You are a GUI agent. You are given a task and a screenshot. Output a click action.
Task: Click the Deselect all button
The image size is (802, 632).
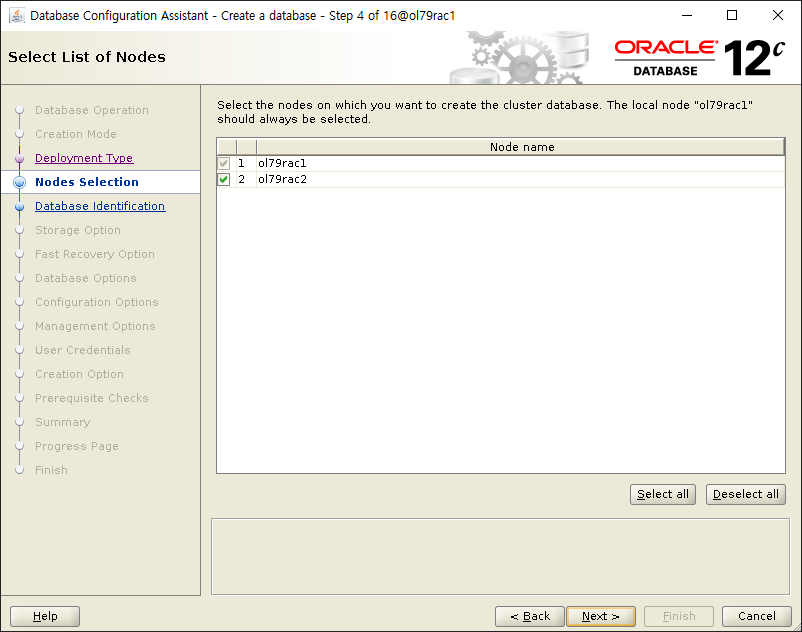745,494
